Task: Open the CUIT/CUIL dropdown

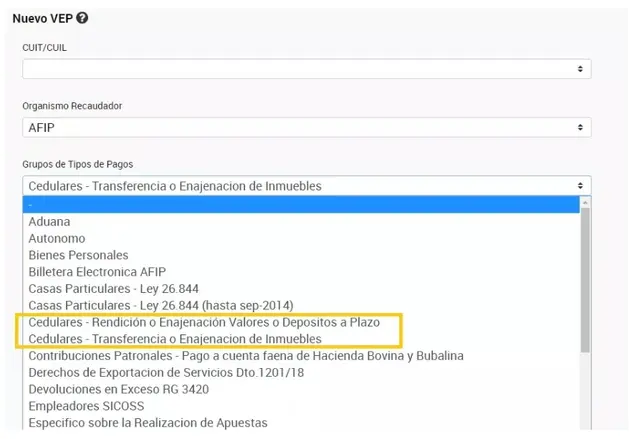Action: pos(307,69)
